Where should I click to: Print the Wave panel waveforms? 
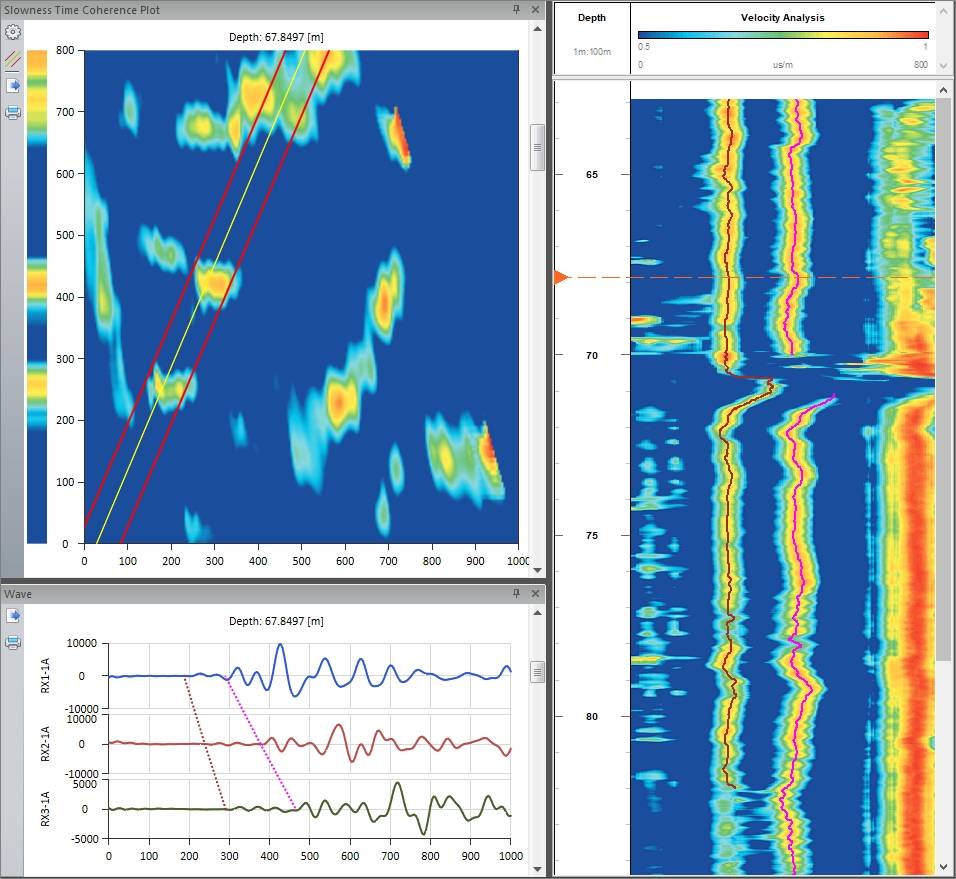pyautogui.click(x=13, y=643)
